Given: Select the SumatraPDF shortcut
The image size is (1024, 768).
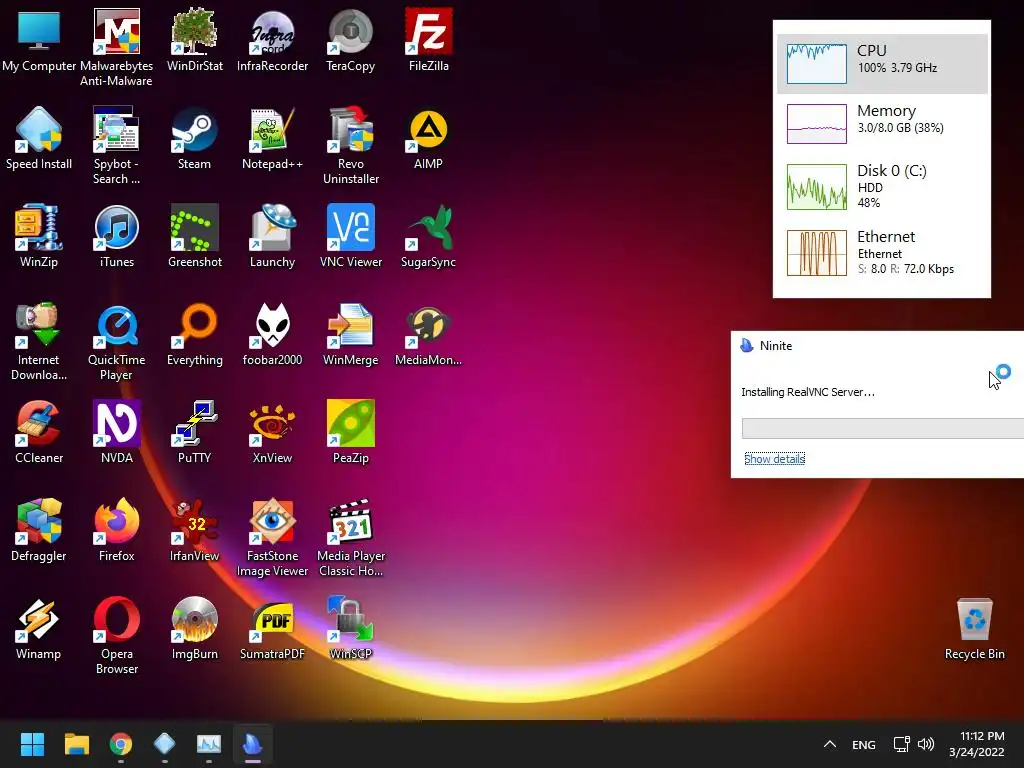Looking at the screenshot, I should click(x=272, y=627).
